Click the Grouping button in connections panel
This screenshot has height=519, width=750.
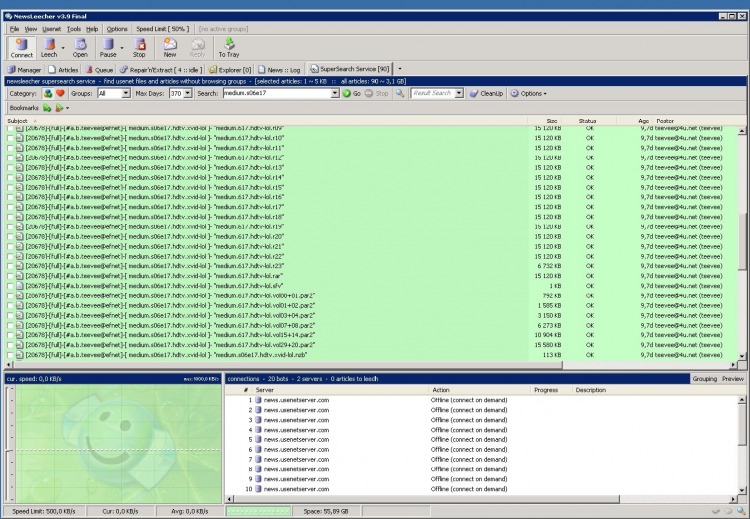(x=705, y=378)
